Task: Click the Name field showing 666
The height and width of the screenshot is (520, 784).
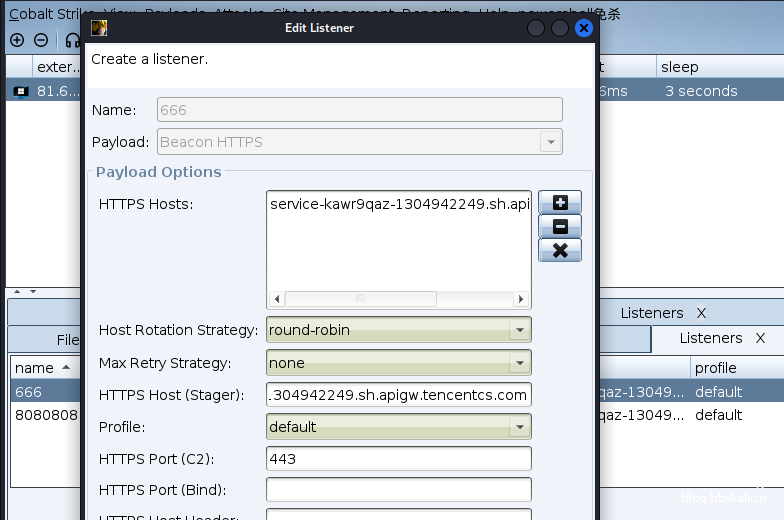Action: pos(360,110)
